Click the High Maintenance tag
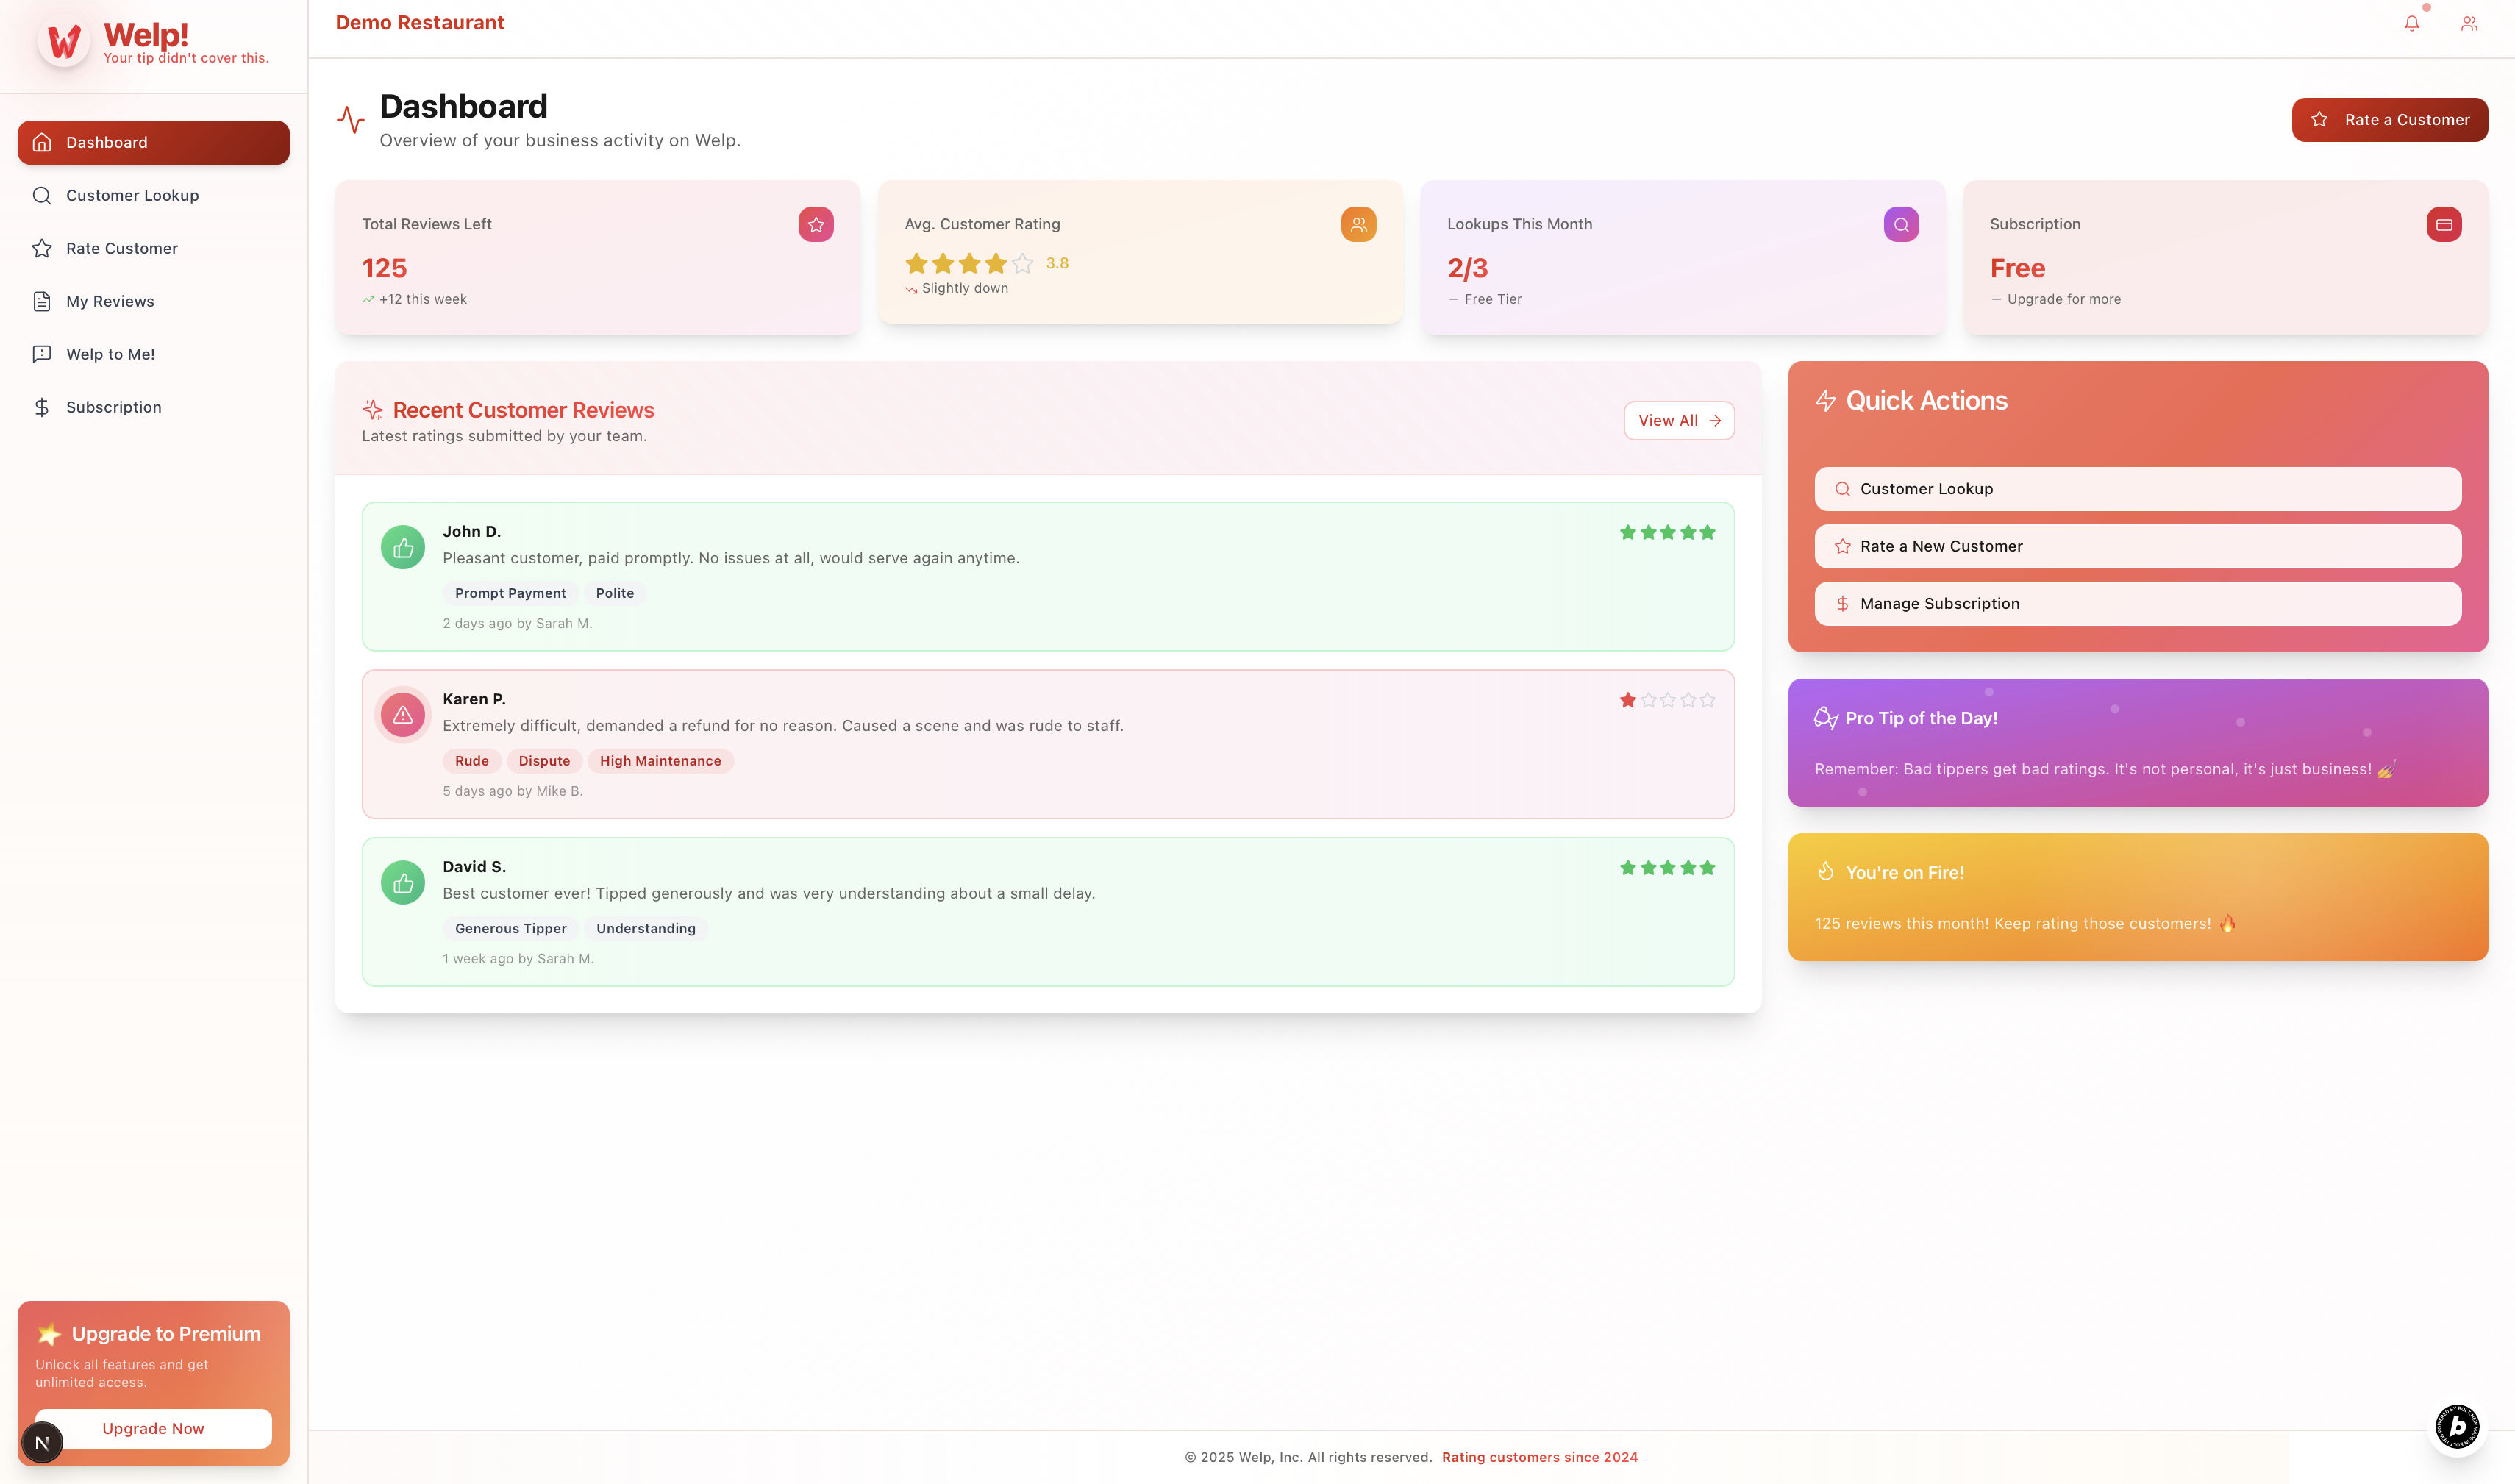The width and height of the screenshot is (2515, 1484). coord(660,761)
